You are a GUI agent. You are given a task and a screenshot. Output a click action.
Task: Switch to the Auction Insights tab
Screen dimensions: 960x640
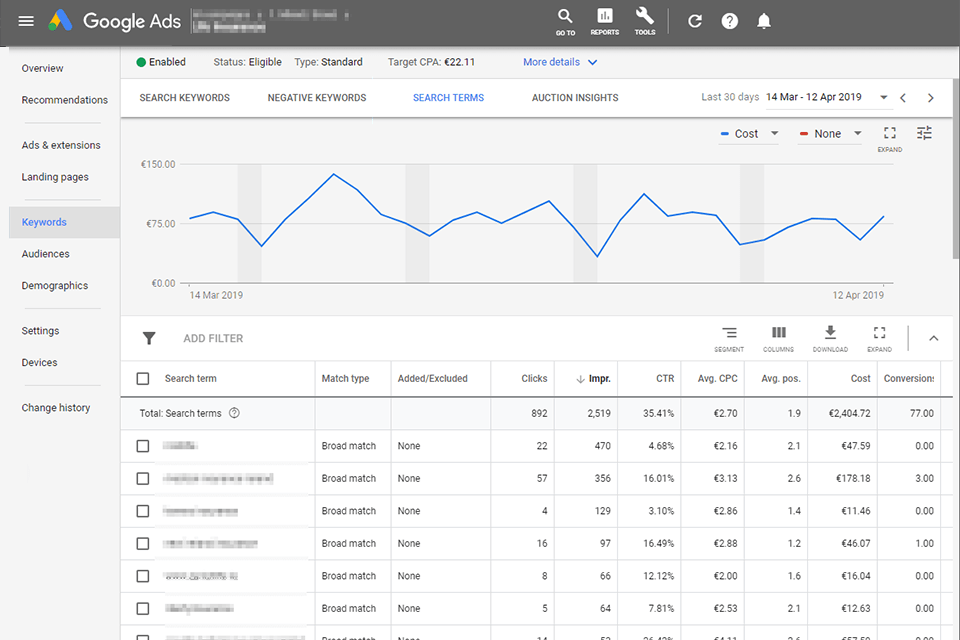pyautogui.click(x=575, y=98)
